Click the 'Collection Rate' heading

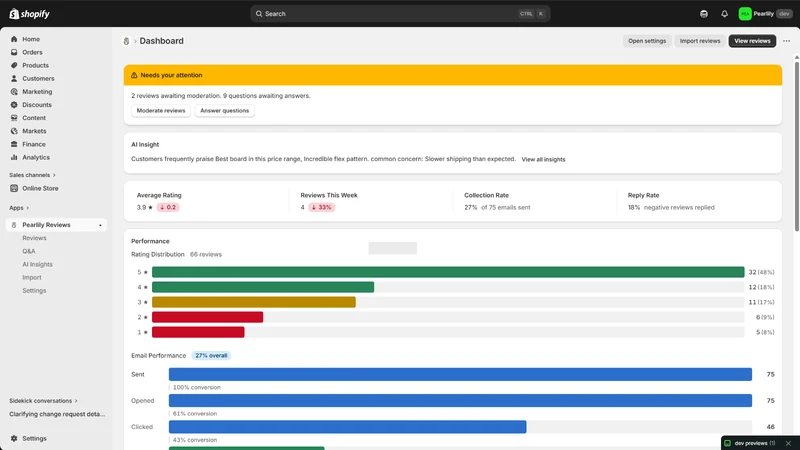(486, 195)
